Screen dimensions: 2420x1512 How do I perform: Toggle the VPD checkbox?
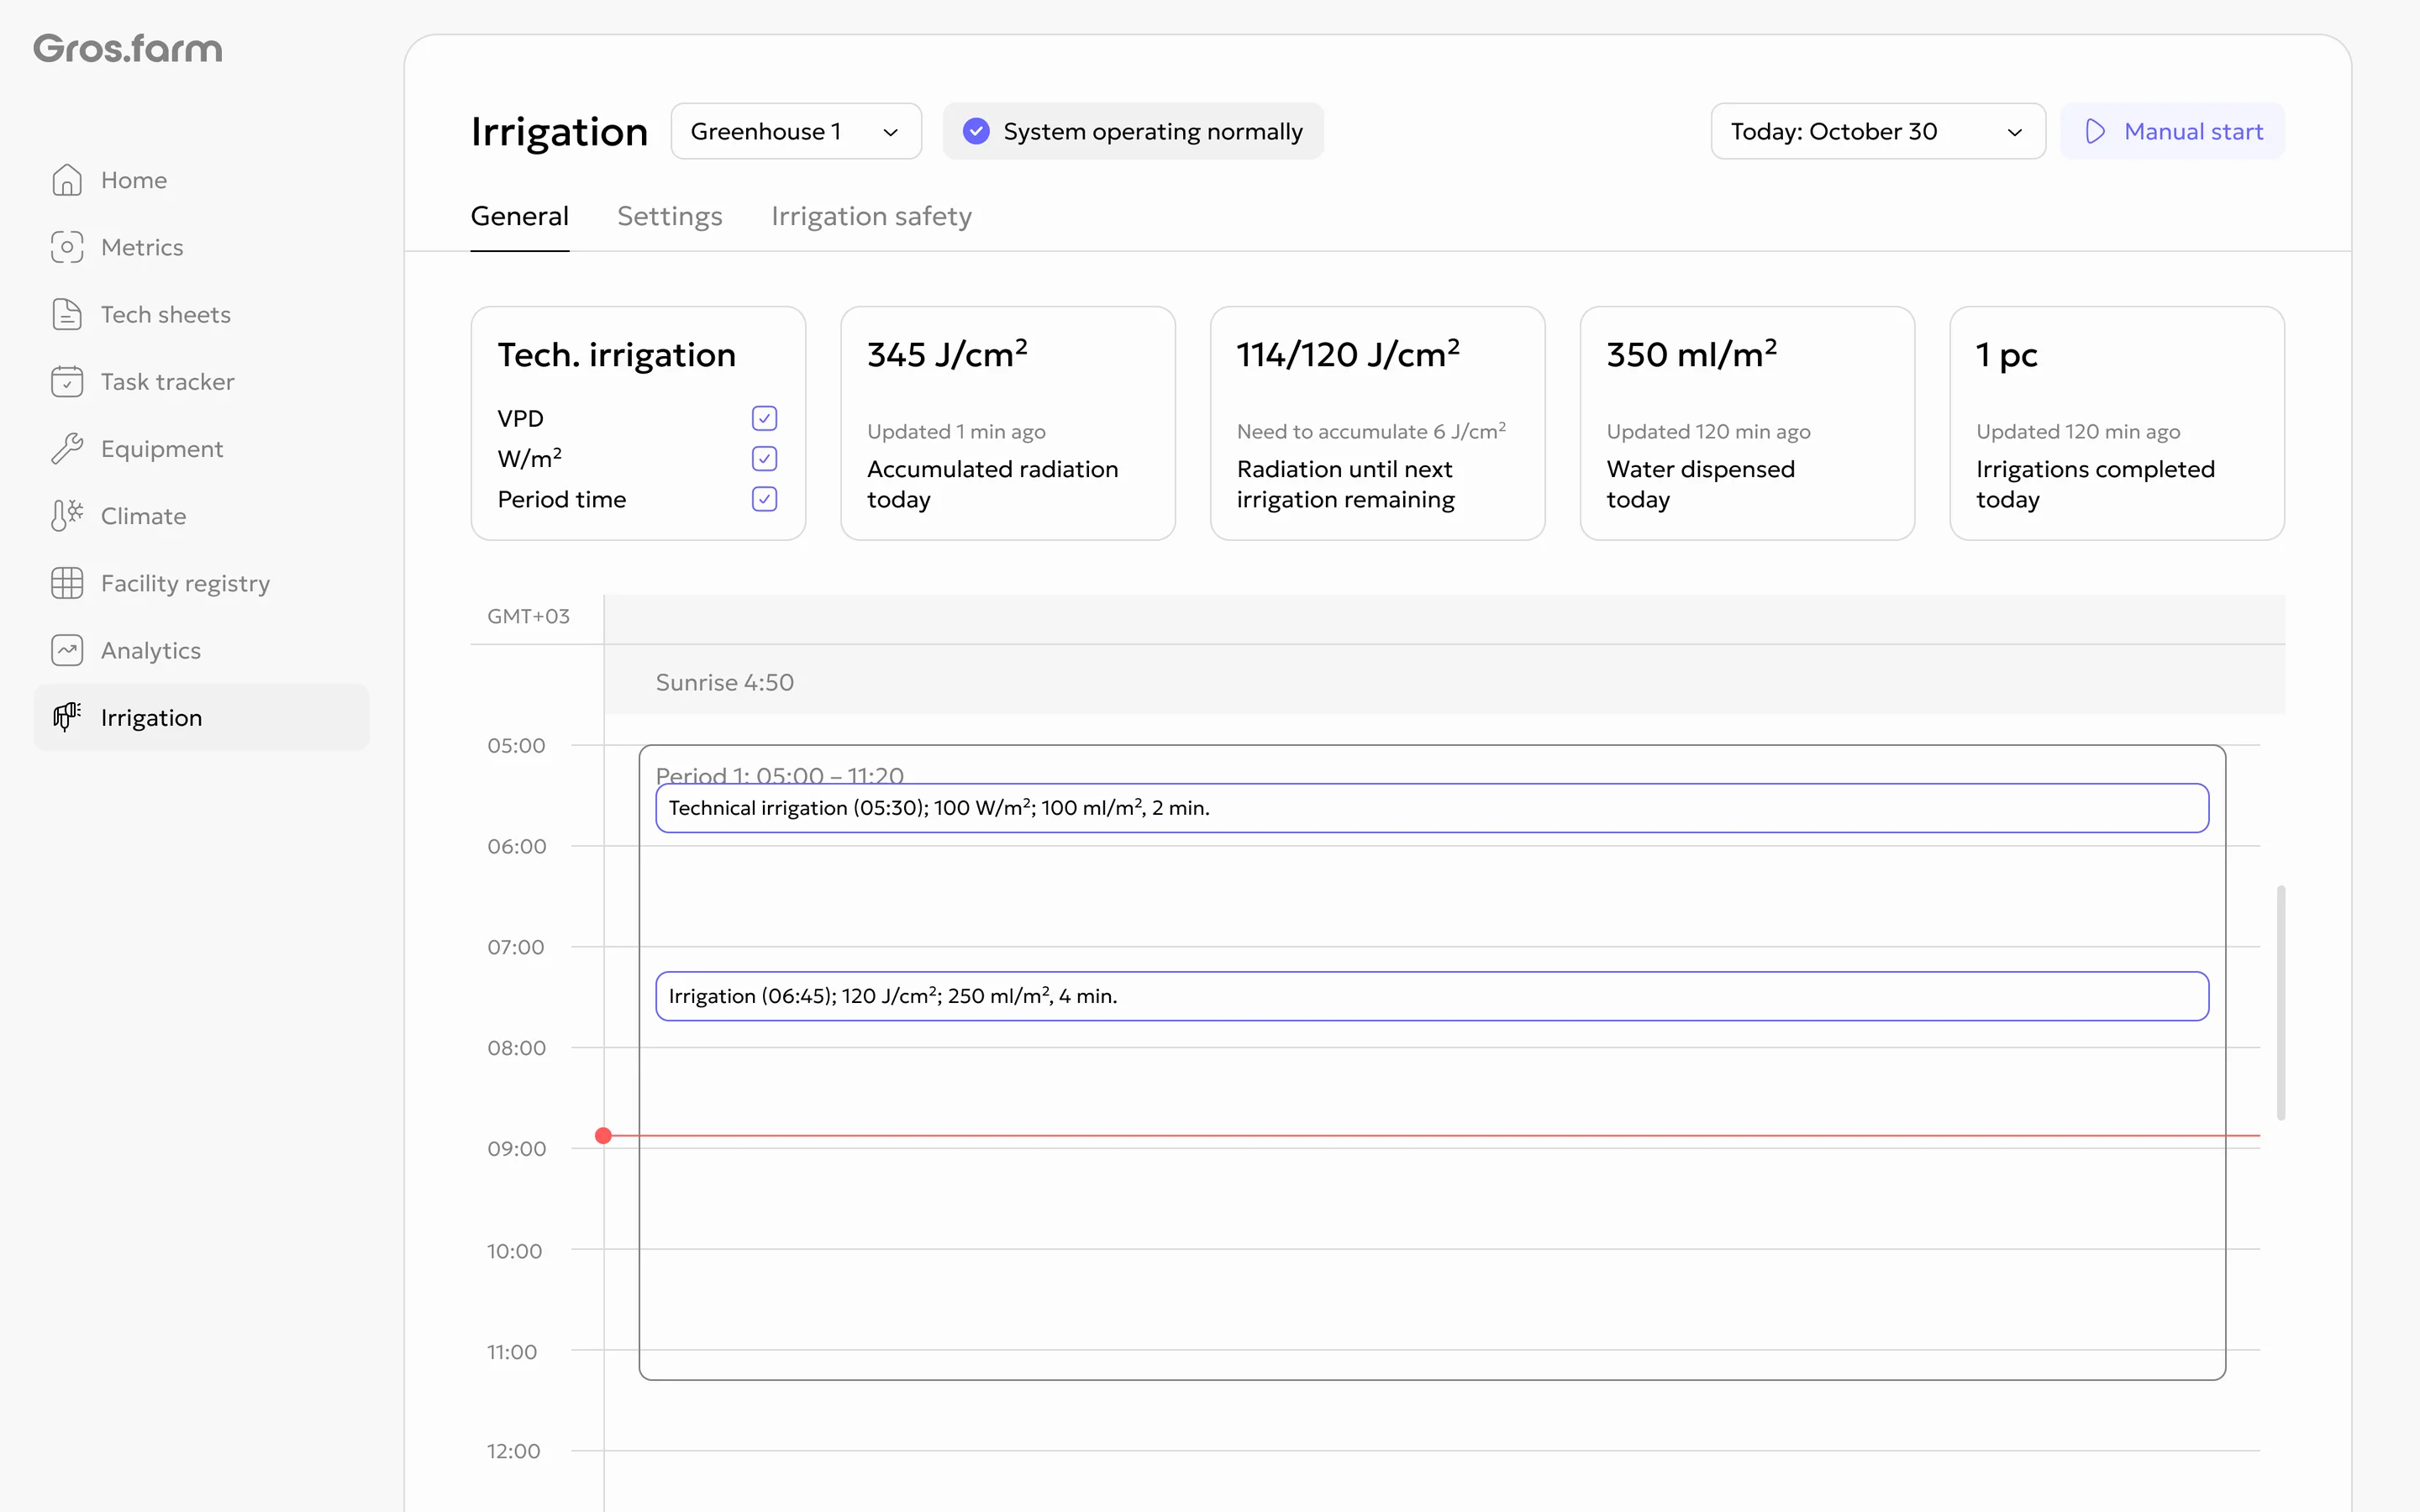point(764,418)
